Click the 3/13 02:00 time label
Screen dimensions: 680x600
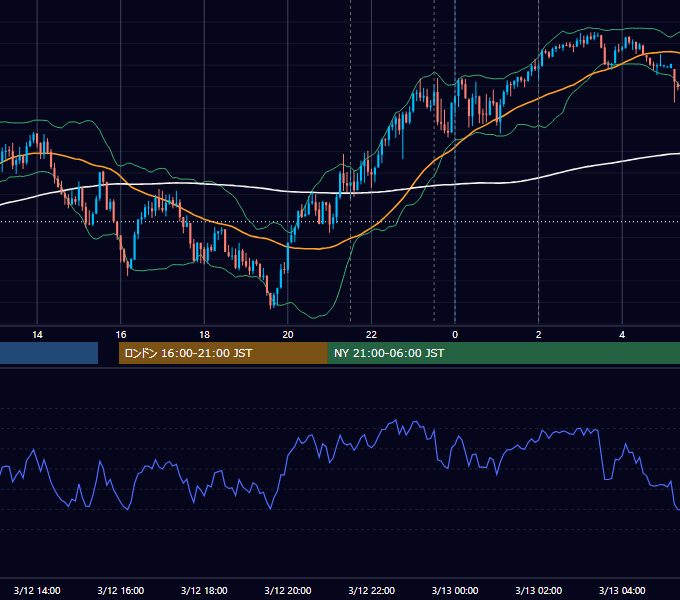tap(539, 590)
